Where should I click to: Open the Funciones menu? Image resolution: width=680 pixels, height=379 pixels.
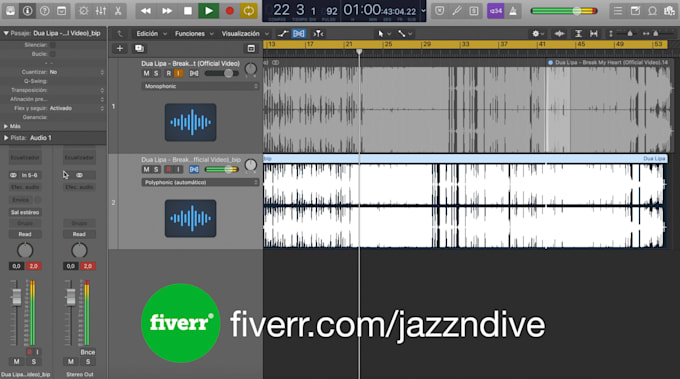point(194,33)
